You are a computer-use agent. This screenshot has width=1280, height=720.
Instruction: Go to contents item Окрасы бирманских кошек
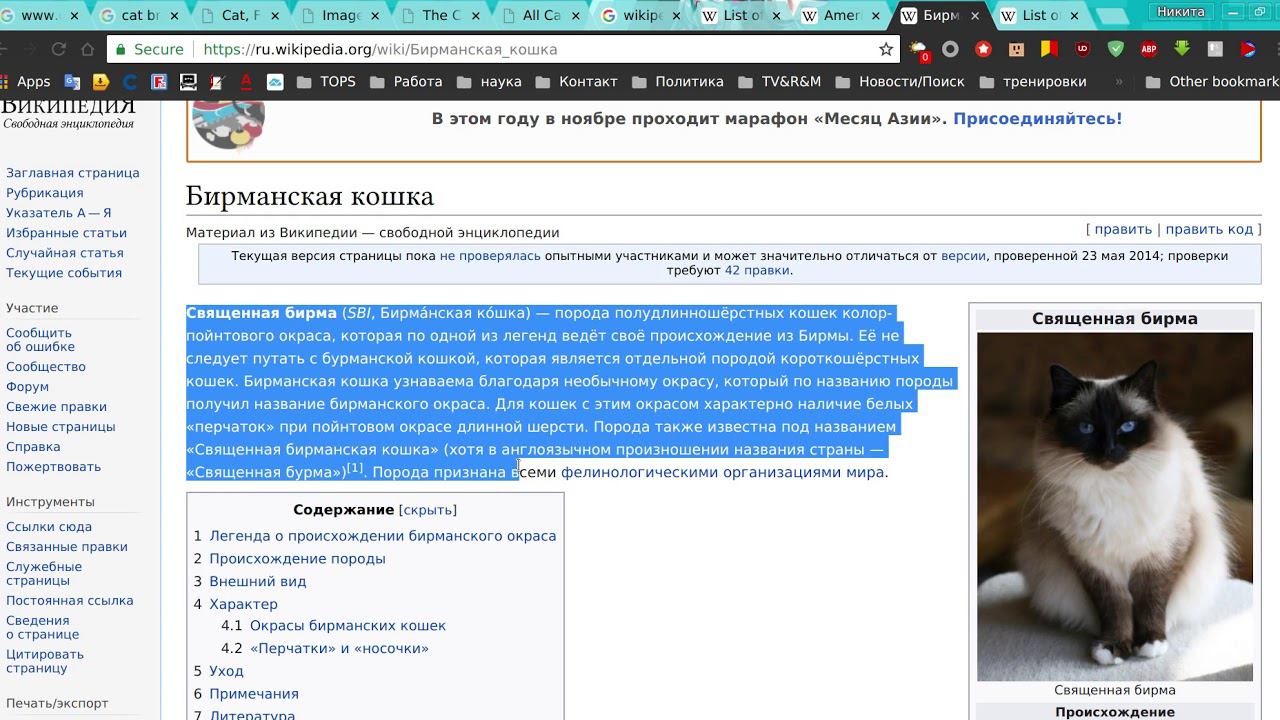click(x=348, y=626)
